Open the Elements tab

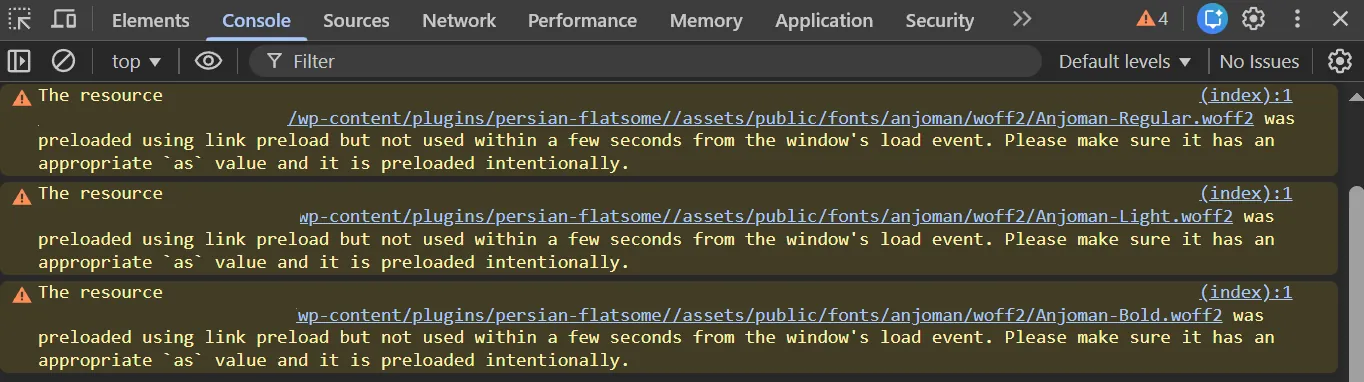pos(150,20)
